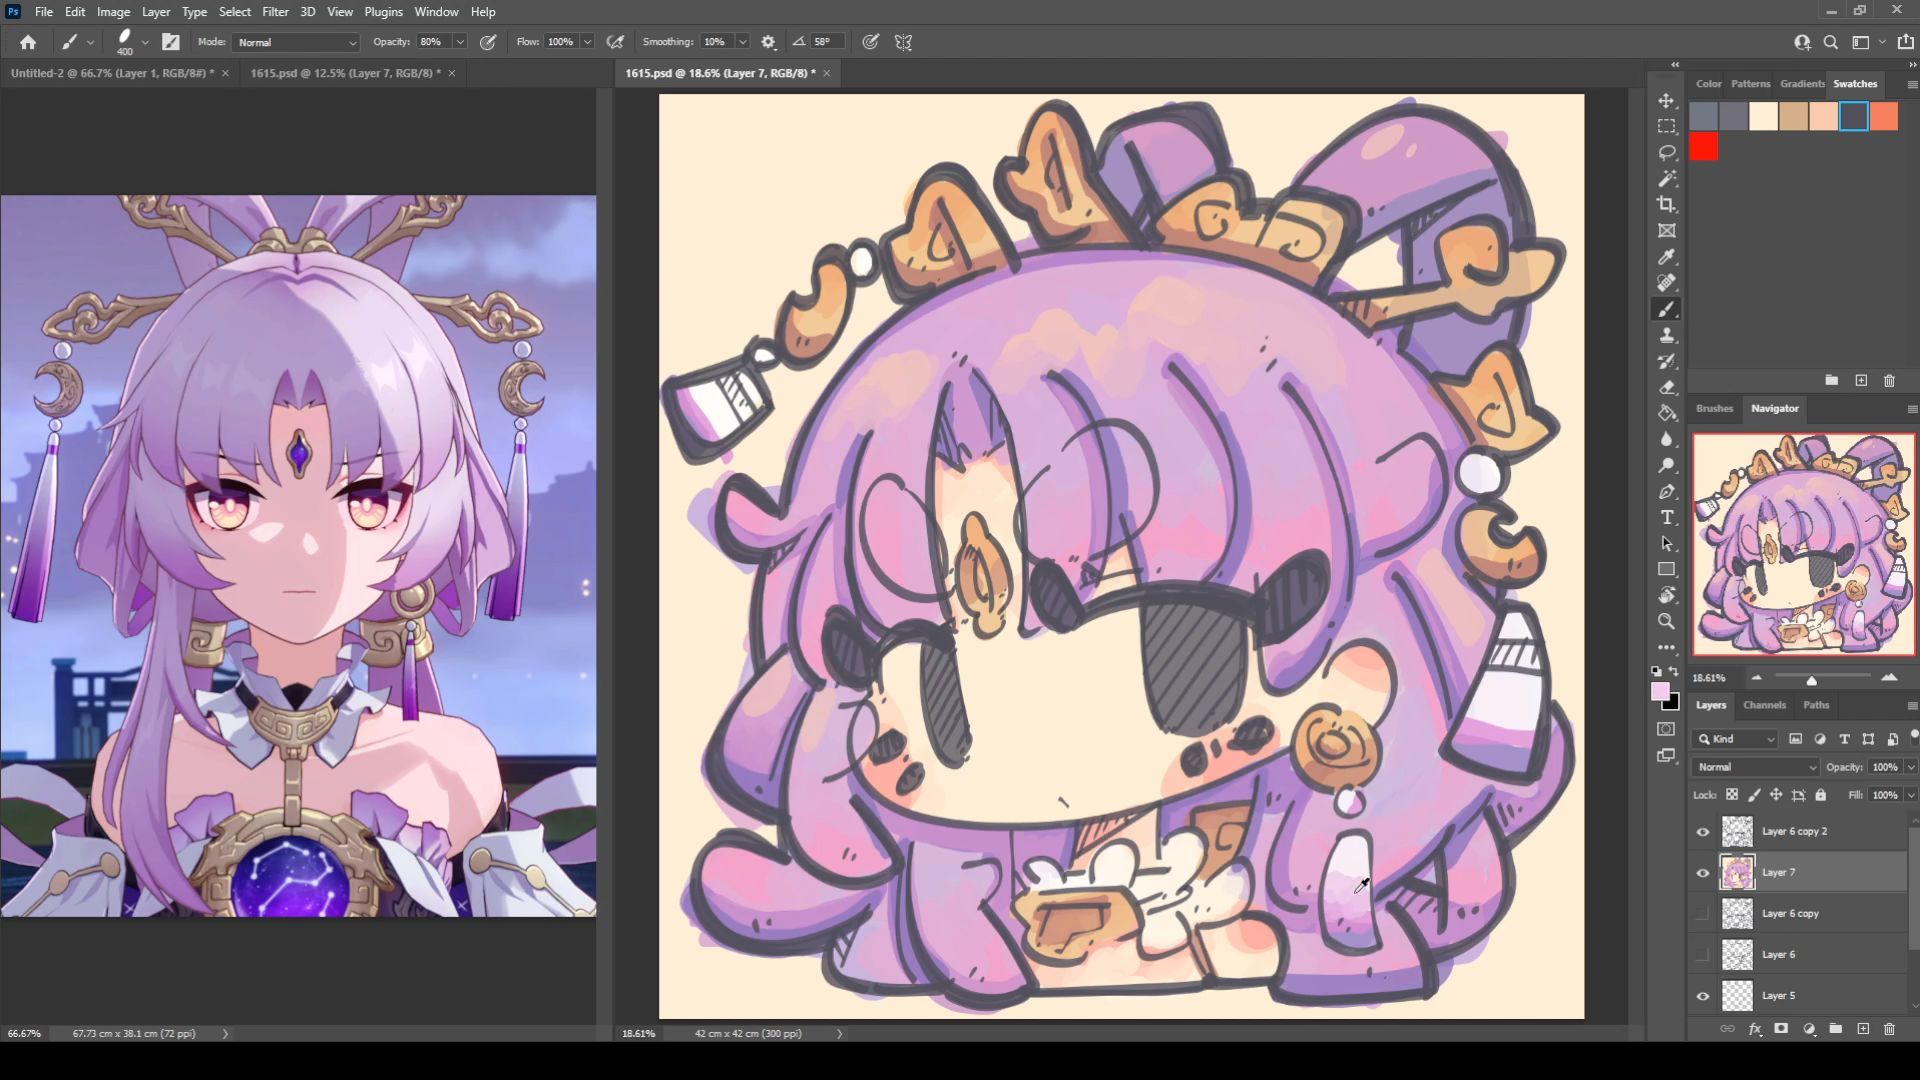Hide Layer 7 visibility
This screenshot has width=1920, height=1080.
1703,872
